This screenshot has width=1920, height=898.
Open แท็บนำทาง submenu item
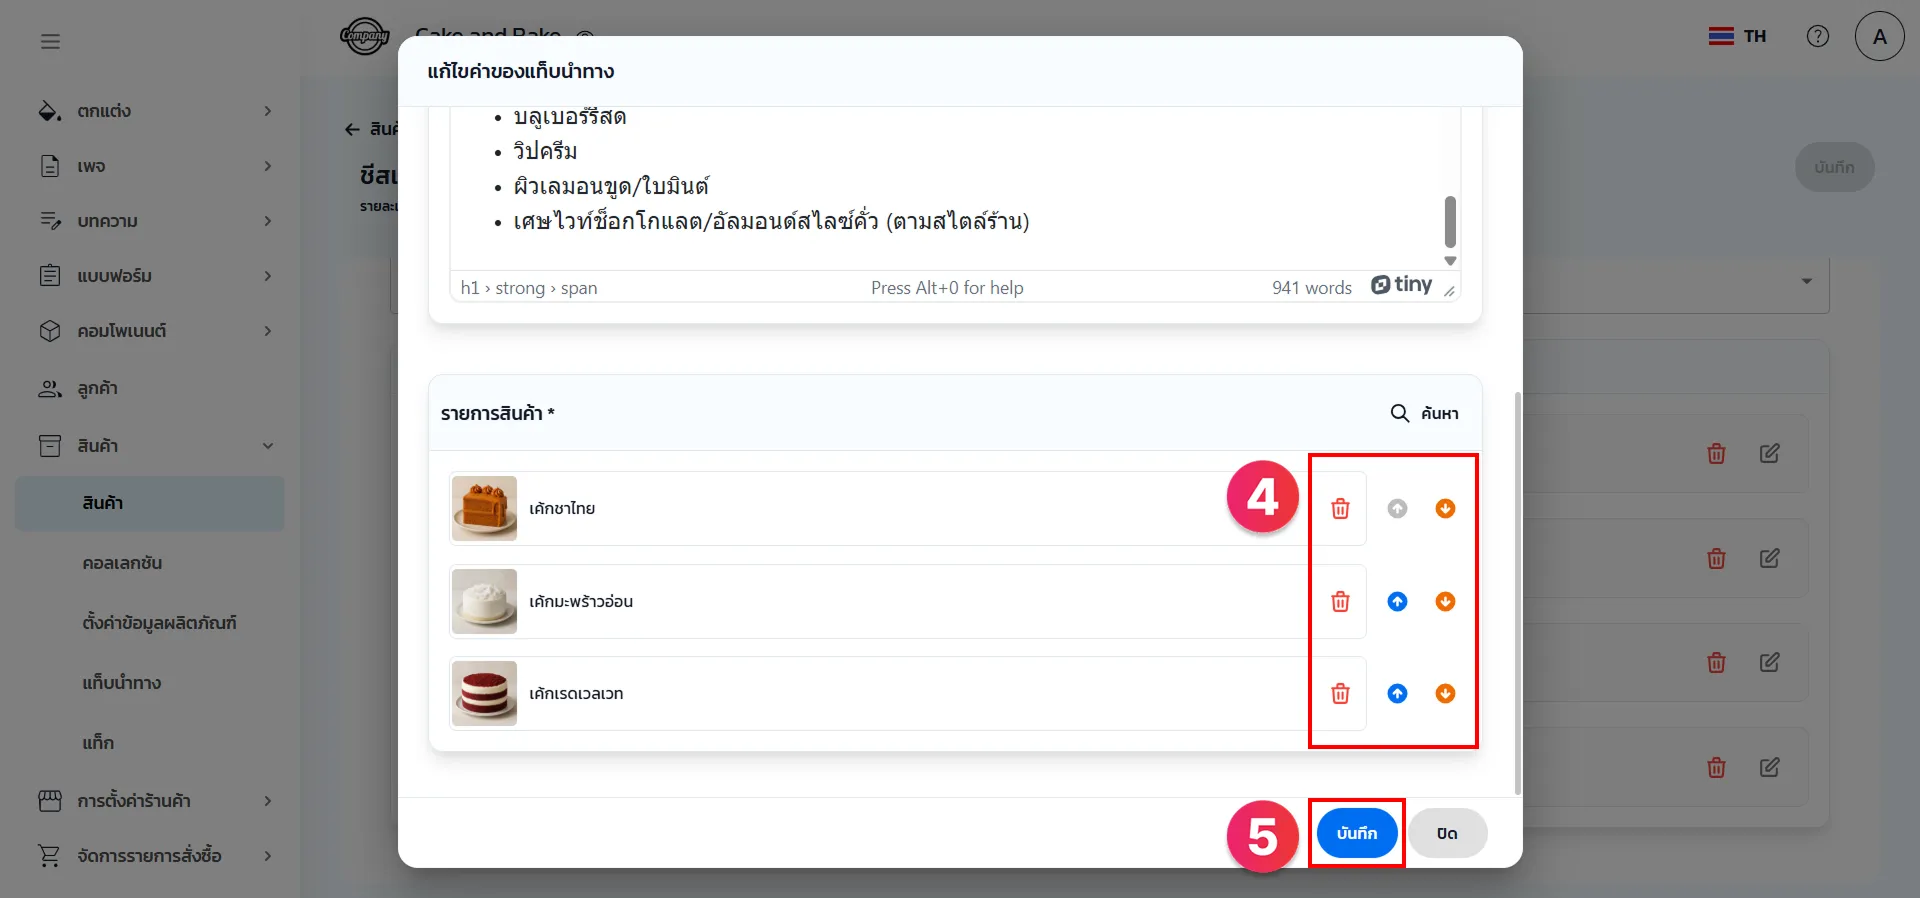coord(122,683)
